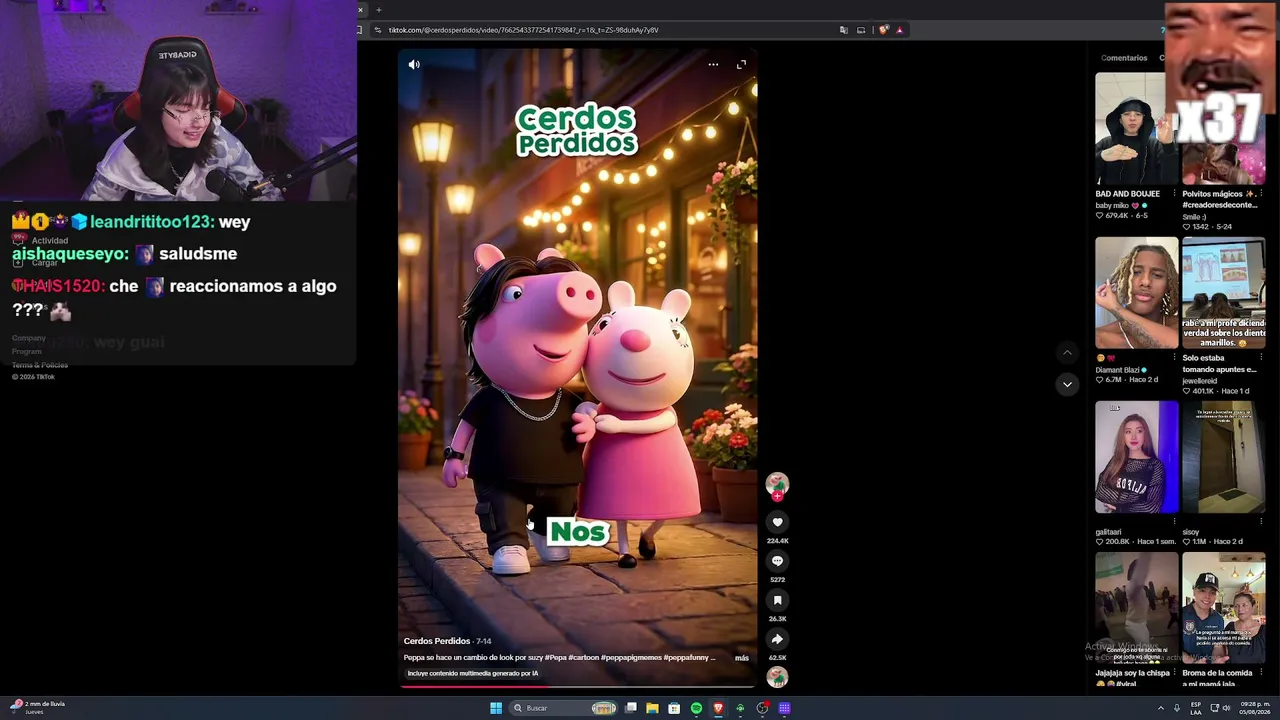Image resolution: width=1280 pixels, height=720 pixels.
Task: Open a new browser tab
Action: pos(379,10)
